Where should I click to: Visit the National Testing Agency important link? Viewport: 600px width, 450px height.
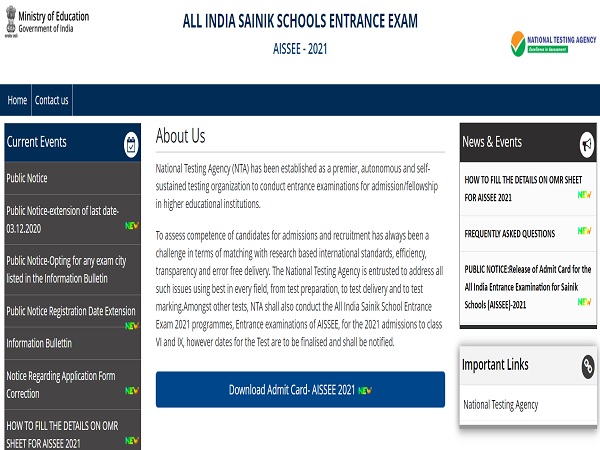click(500, 405)
